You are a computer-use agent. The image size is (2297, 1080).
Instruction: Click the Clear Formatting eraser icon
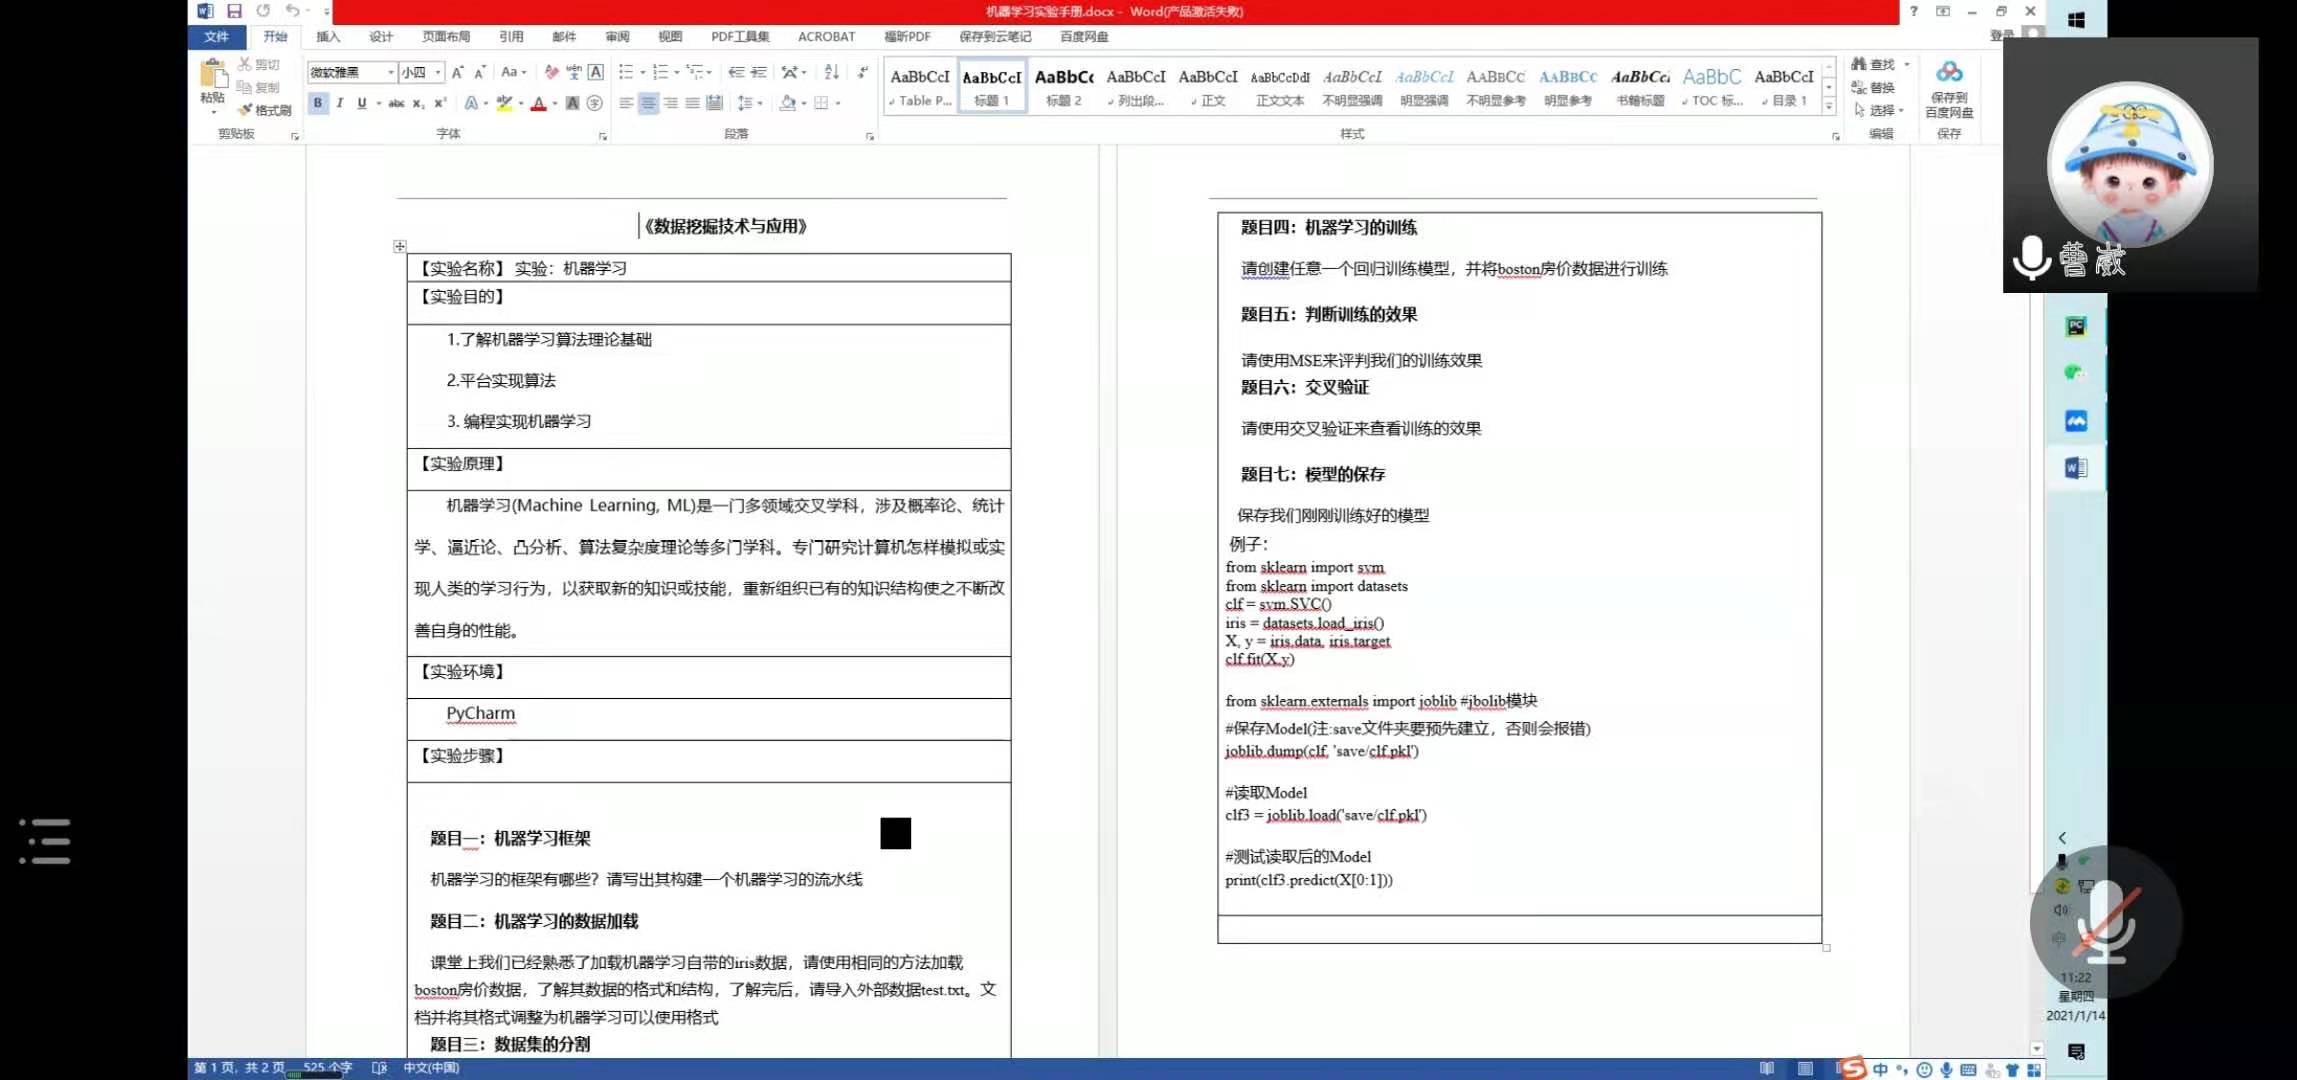click(x=551, y=72)
